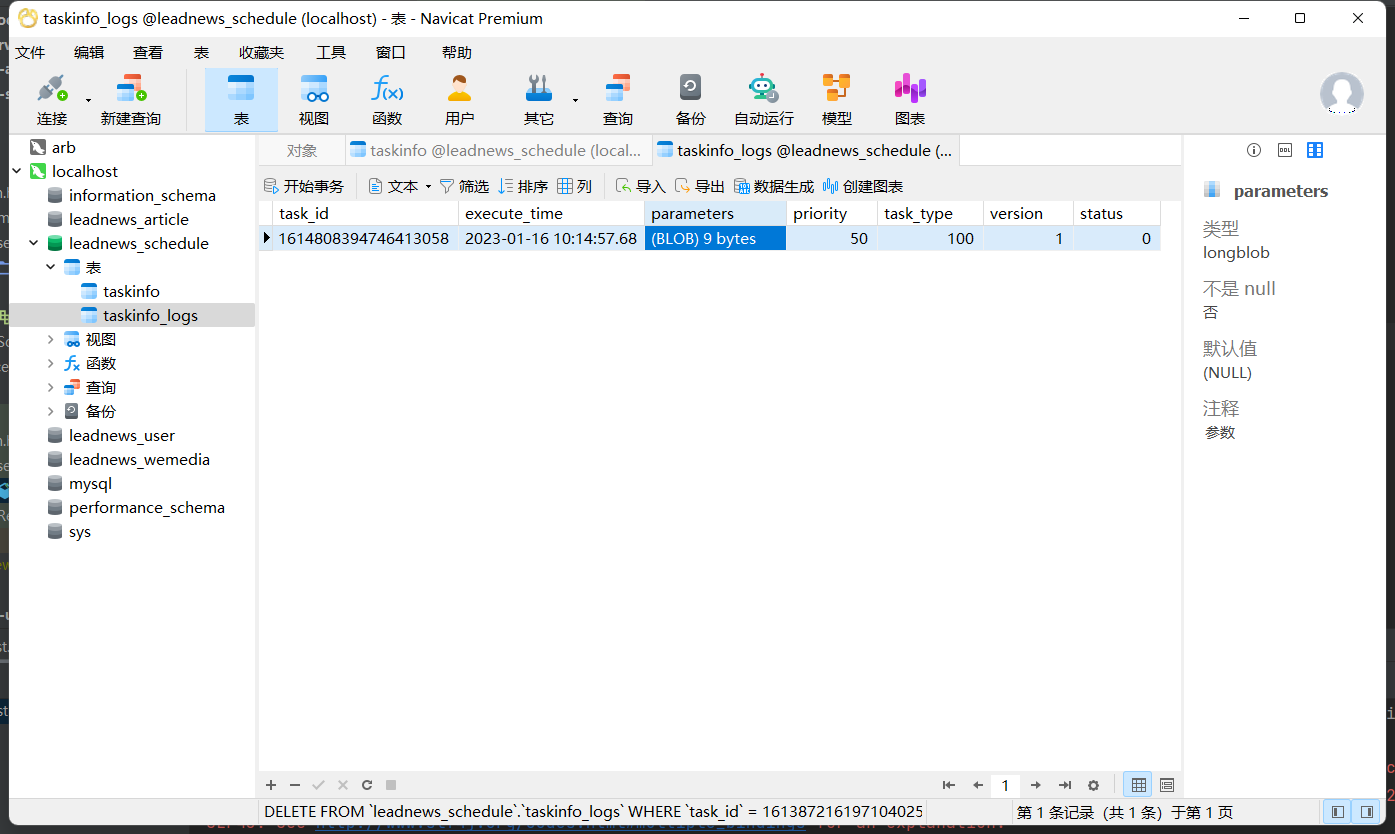Click the New Query toolbar icon
This screenshot has width=1395, height=834.
pos(131,99)
